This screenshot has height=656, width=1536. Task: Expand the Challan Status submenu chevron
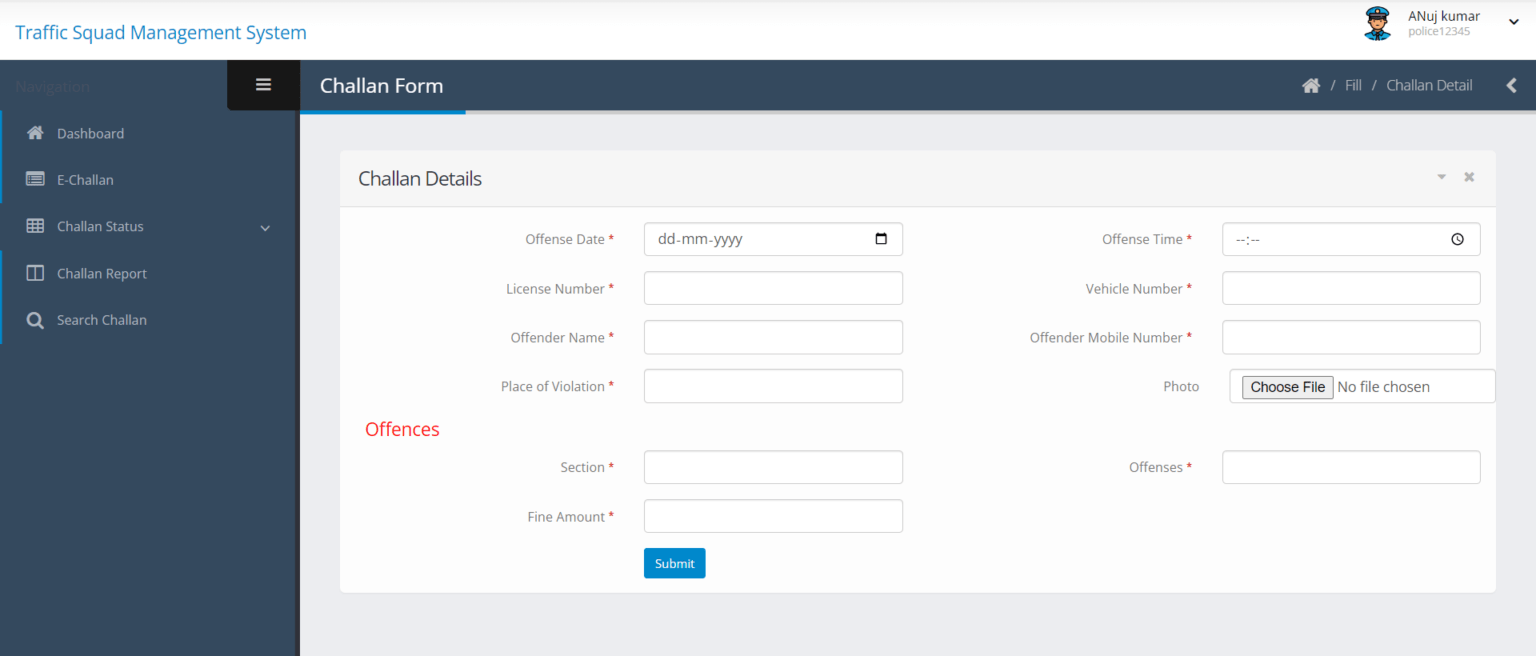click(x=264, y=227)
